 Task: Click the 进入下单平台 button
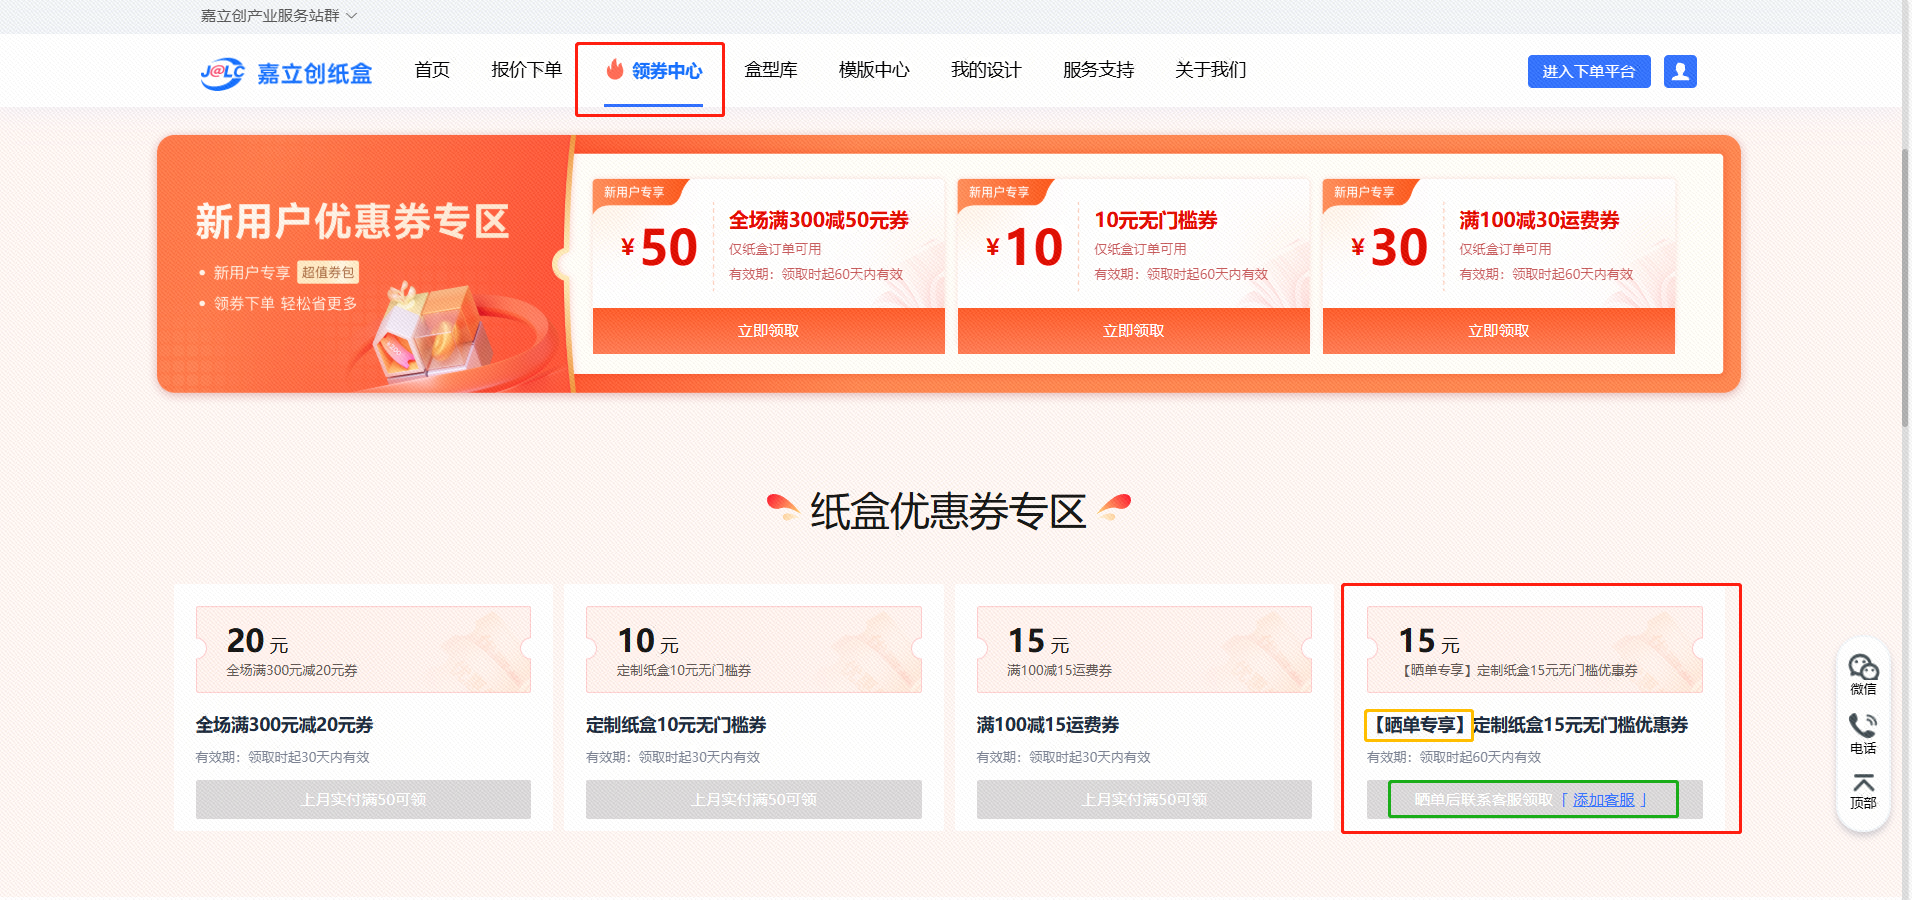click(x=1588, y=71)
